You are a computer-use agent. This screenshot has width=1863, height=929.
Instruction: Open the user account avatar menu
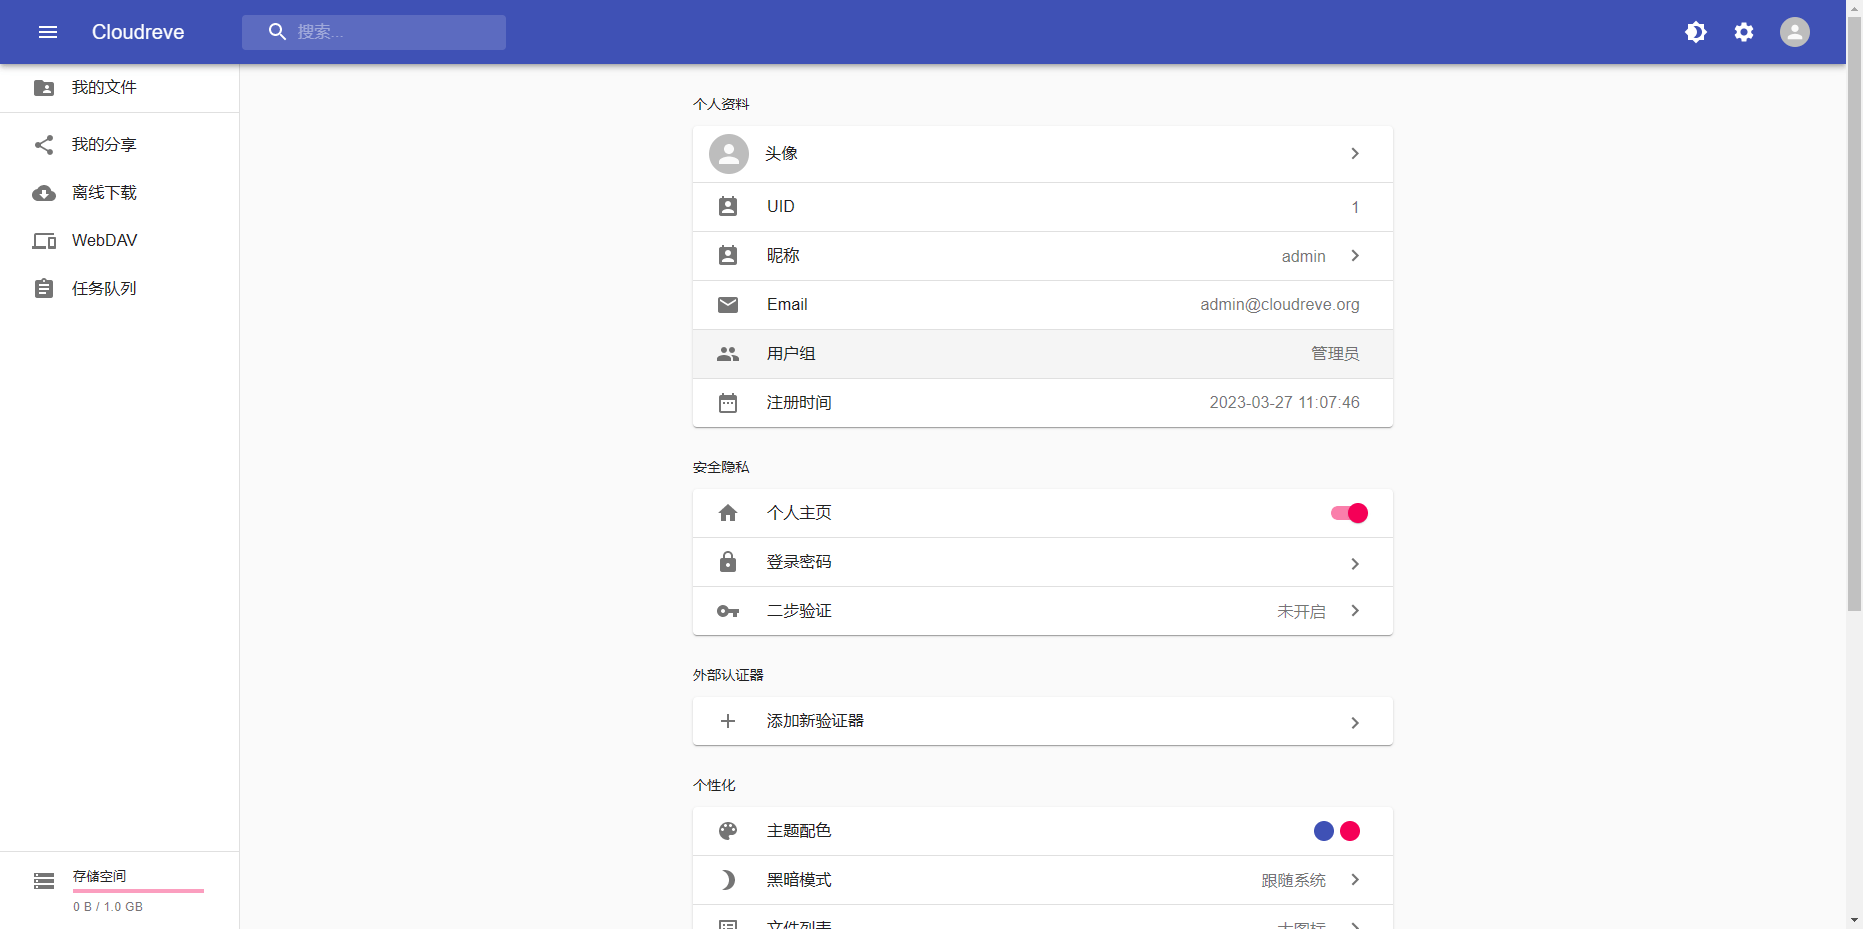click(1794, 32)
